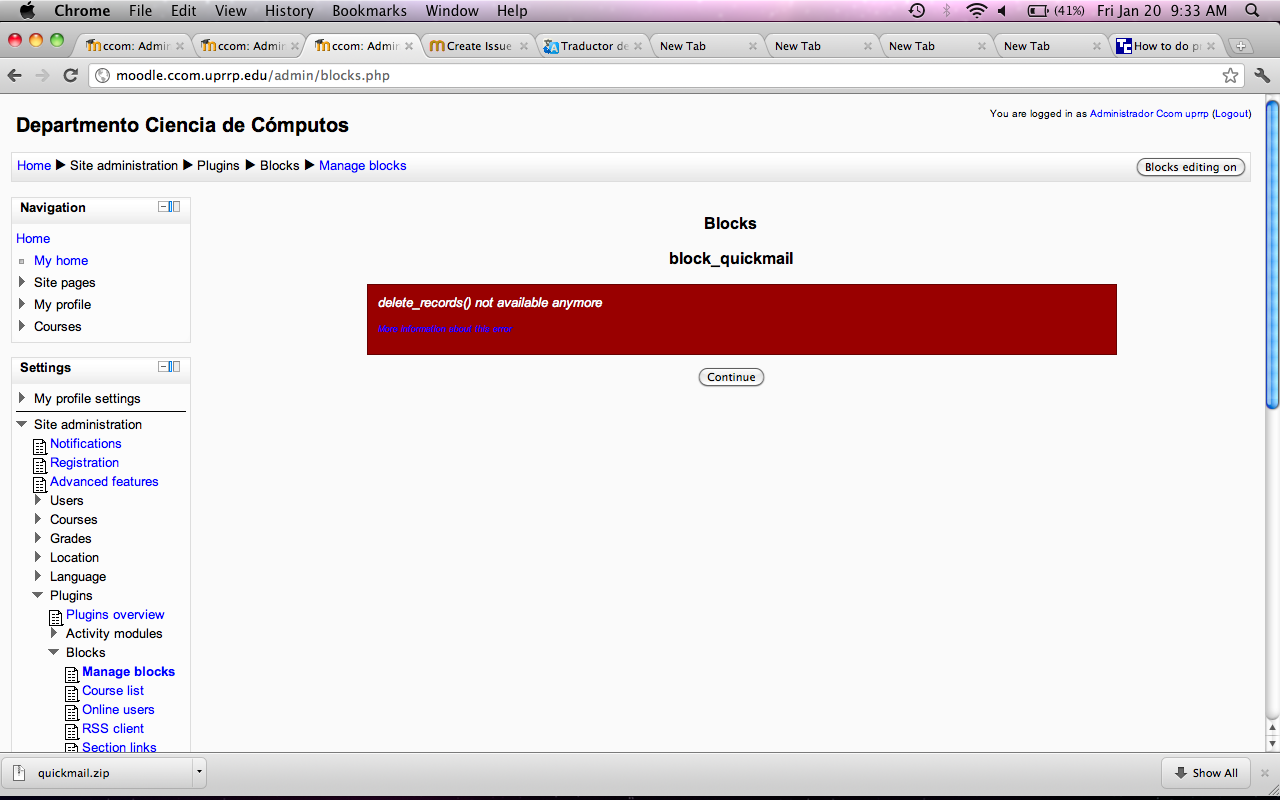
Task: Follow the Logout link
Action: [x=1232, y=114]
